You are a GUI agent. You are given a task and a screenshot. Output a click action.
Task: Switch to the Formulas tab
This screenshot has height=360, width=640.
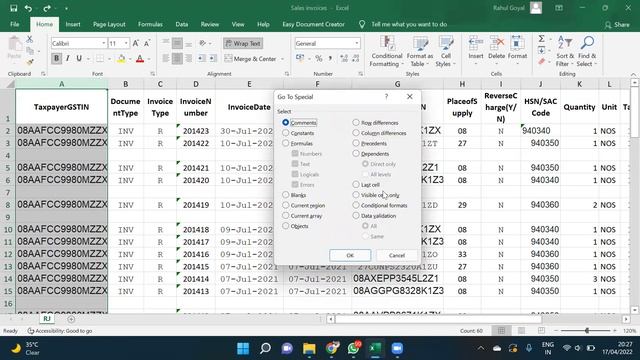(x=150, y=24)
